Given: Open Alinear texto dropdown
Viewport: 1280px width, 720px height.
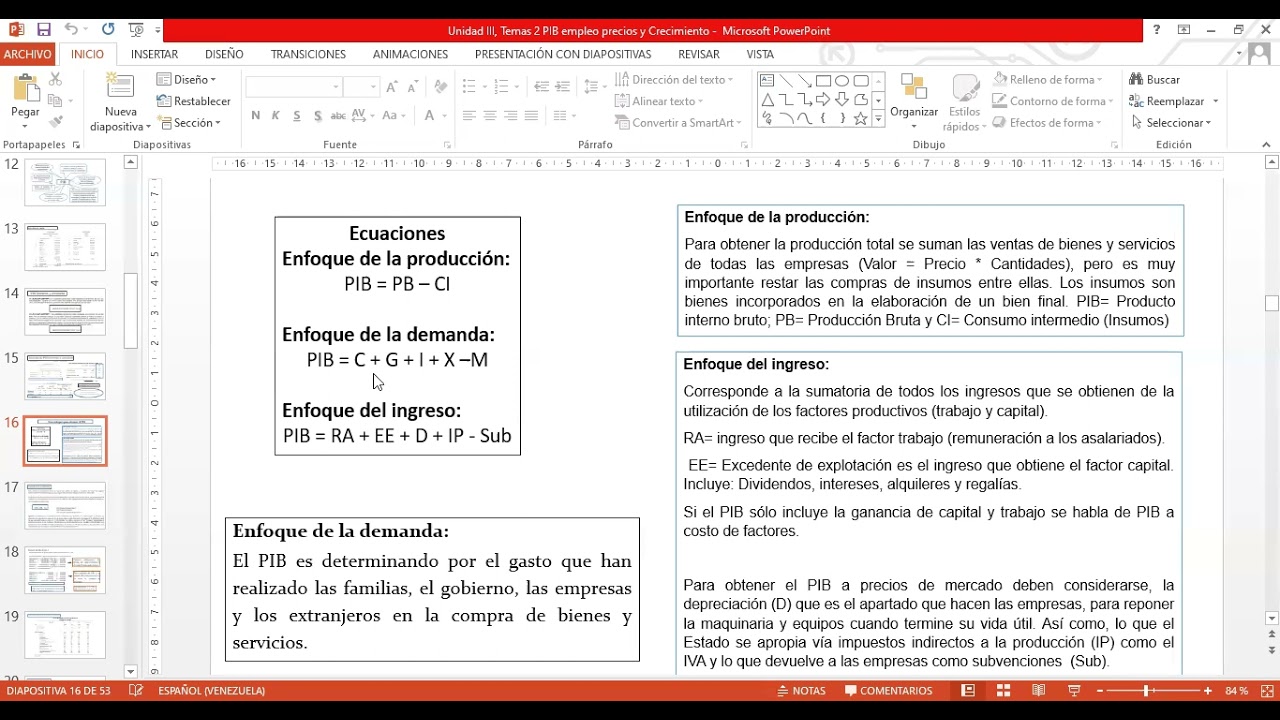Looking at the screenshot, I should click(659, 101).
